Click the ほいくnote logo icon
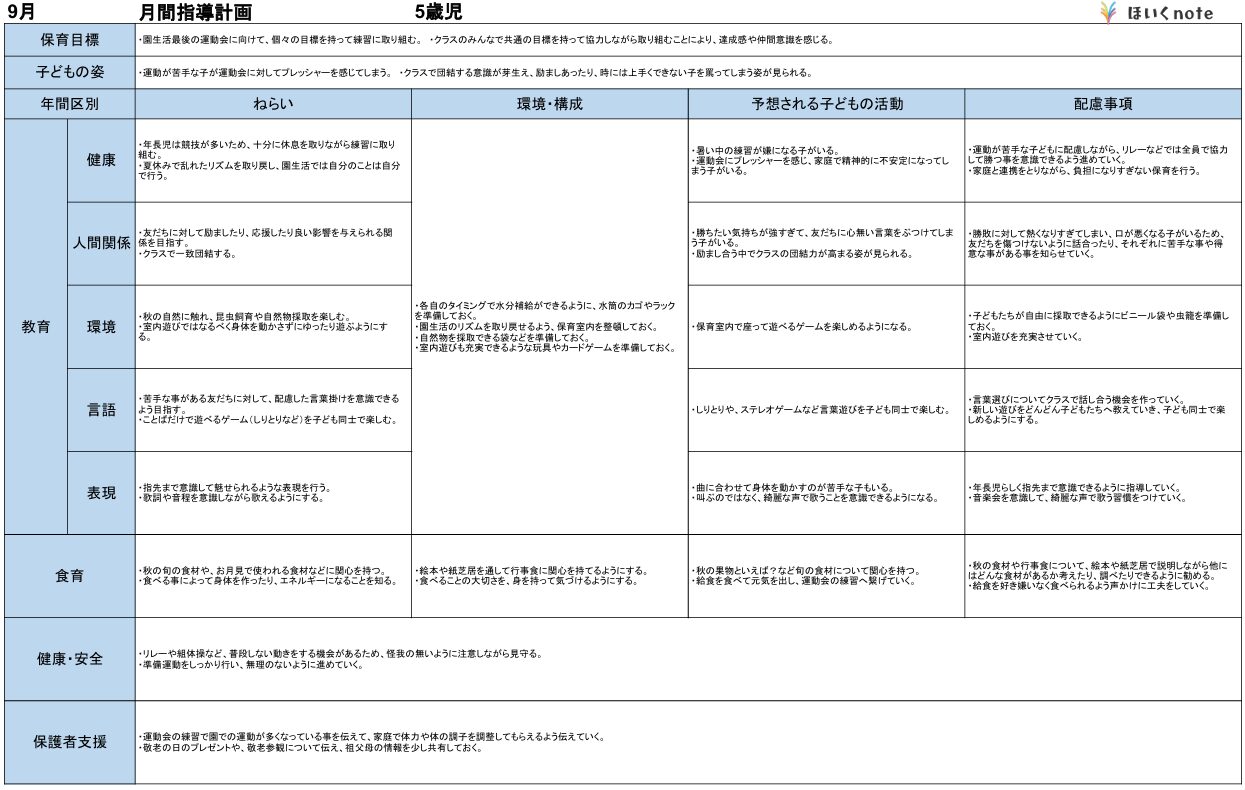1245x790 pixels. click(1109, 12)
